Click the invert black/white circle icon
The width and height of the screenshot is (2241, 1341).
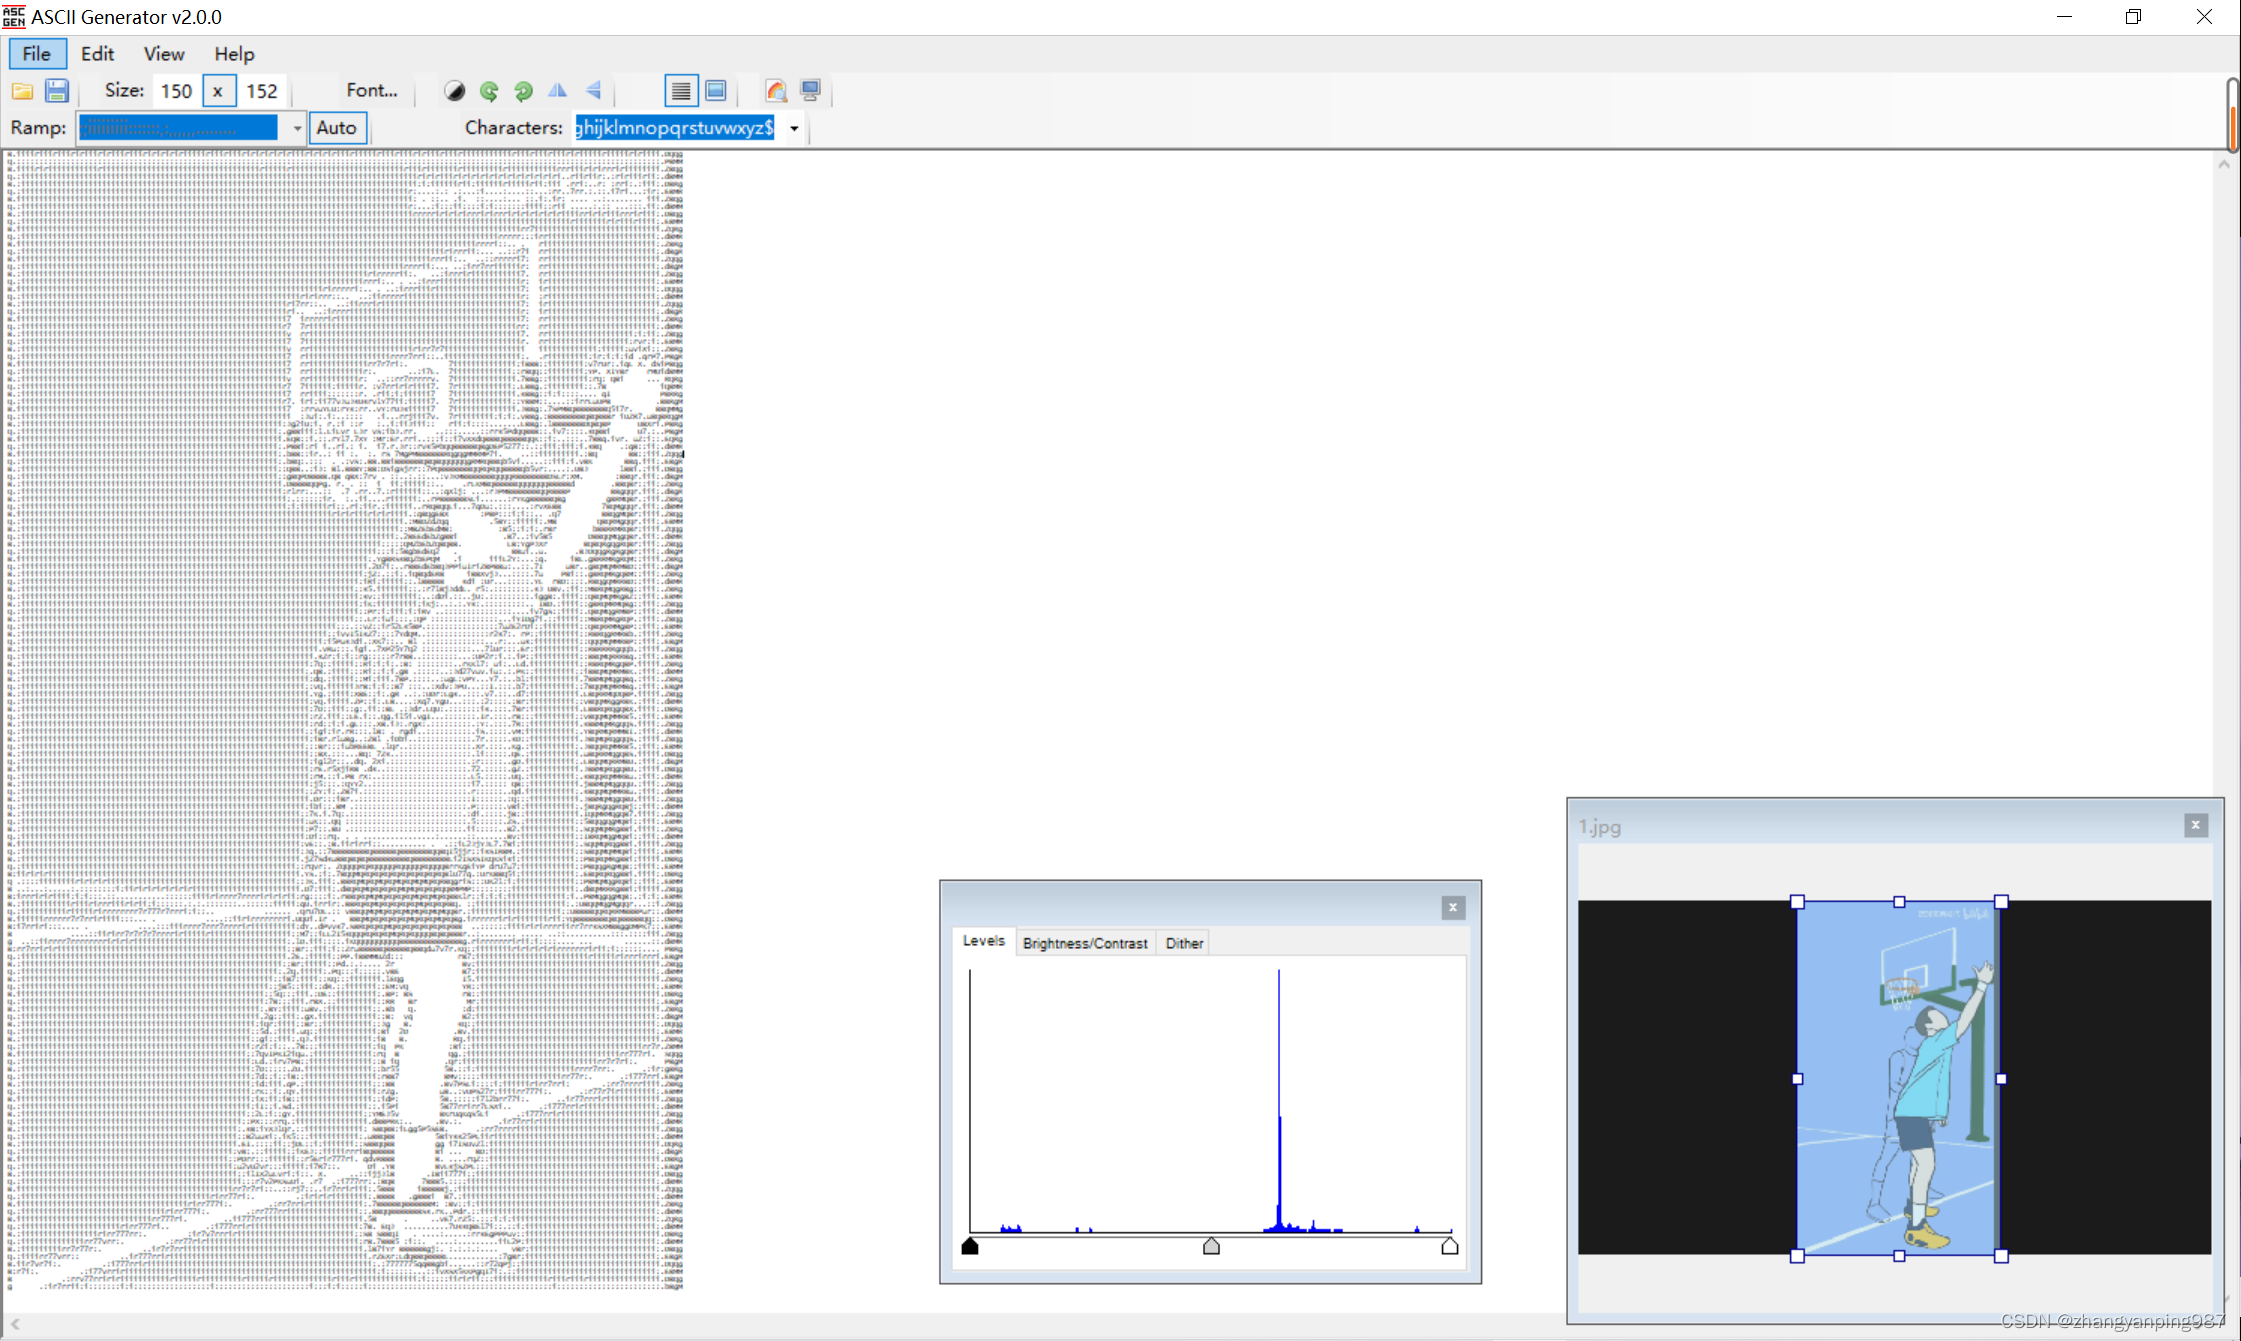455,91
